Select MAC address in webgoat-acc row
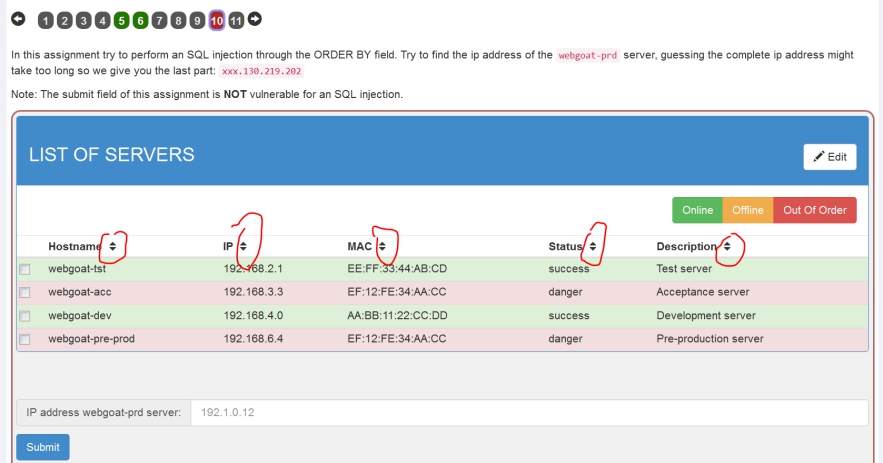 (x=396, y=292)
